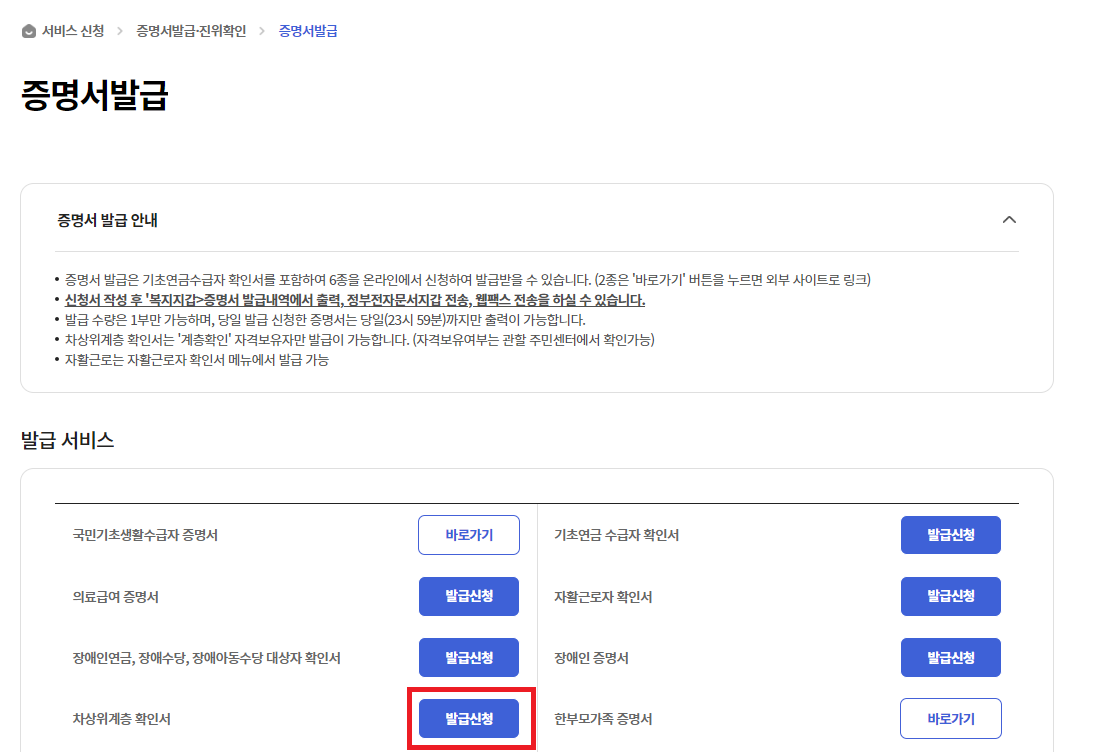Select the 증명서발급 breadcrumb item
Viewport: 1094px width, 752px height.
[x=308, y=31]
